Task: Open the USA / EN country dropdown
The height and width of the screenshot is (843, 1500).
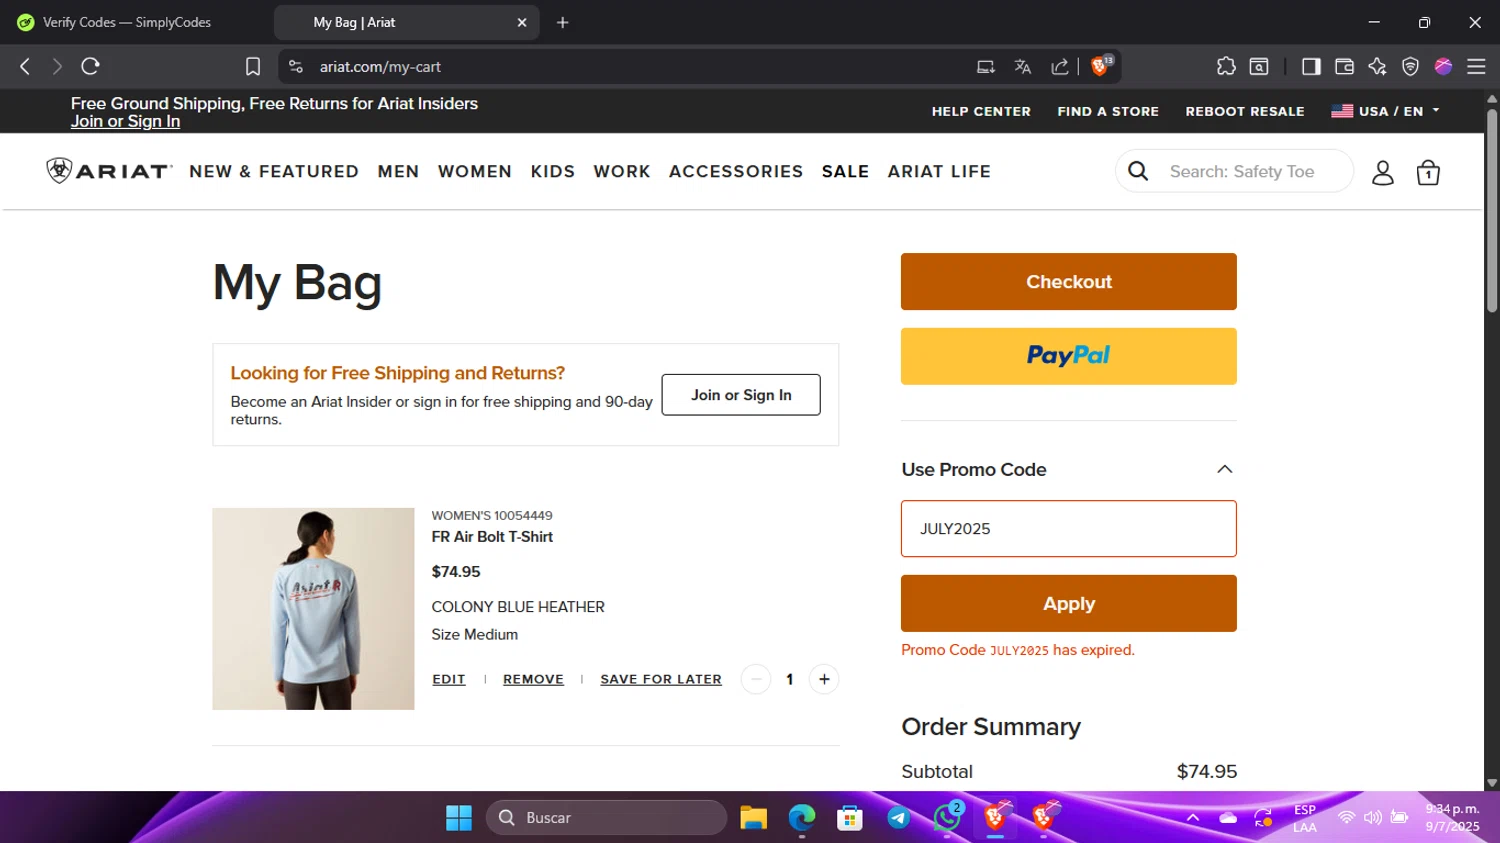Action: [1385, 111]
